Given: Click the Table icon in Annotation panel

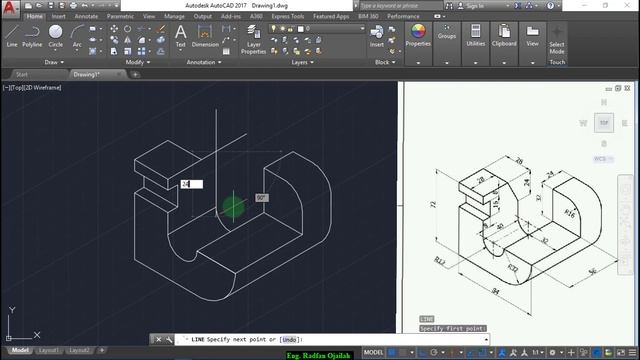Looking at the screenshot, I should [x=226, y=51].
